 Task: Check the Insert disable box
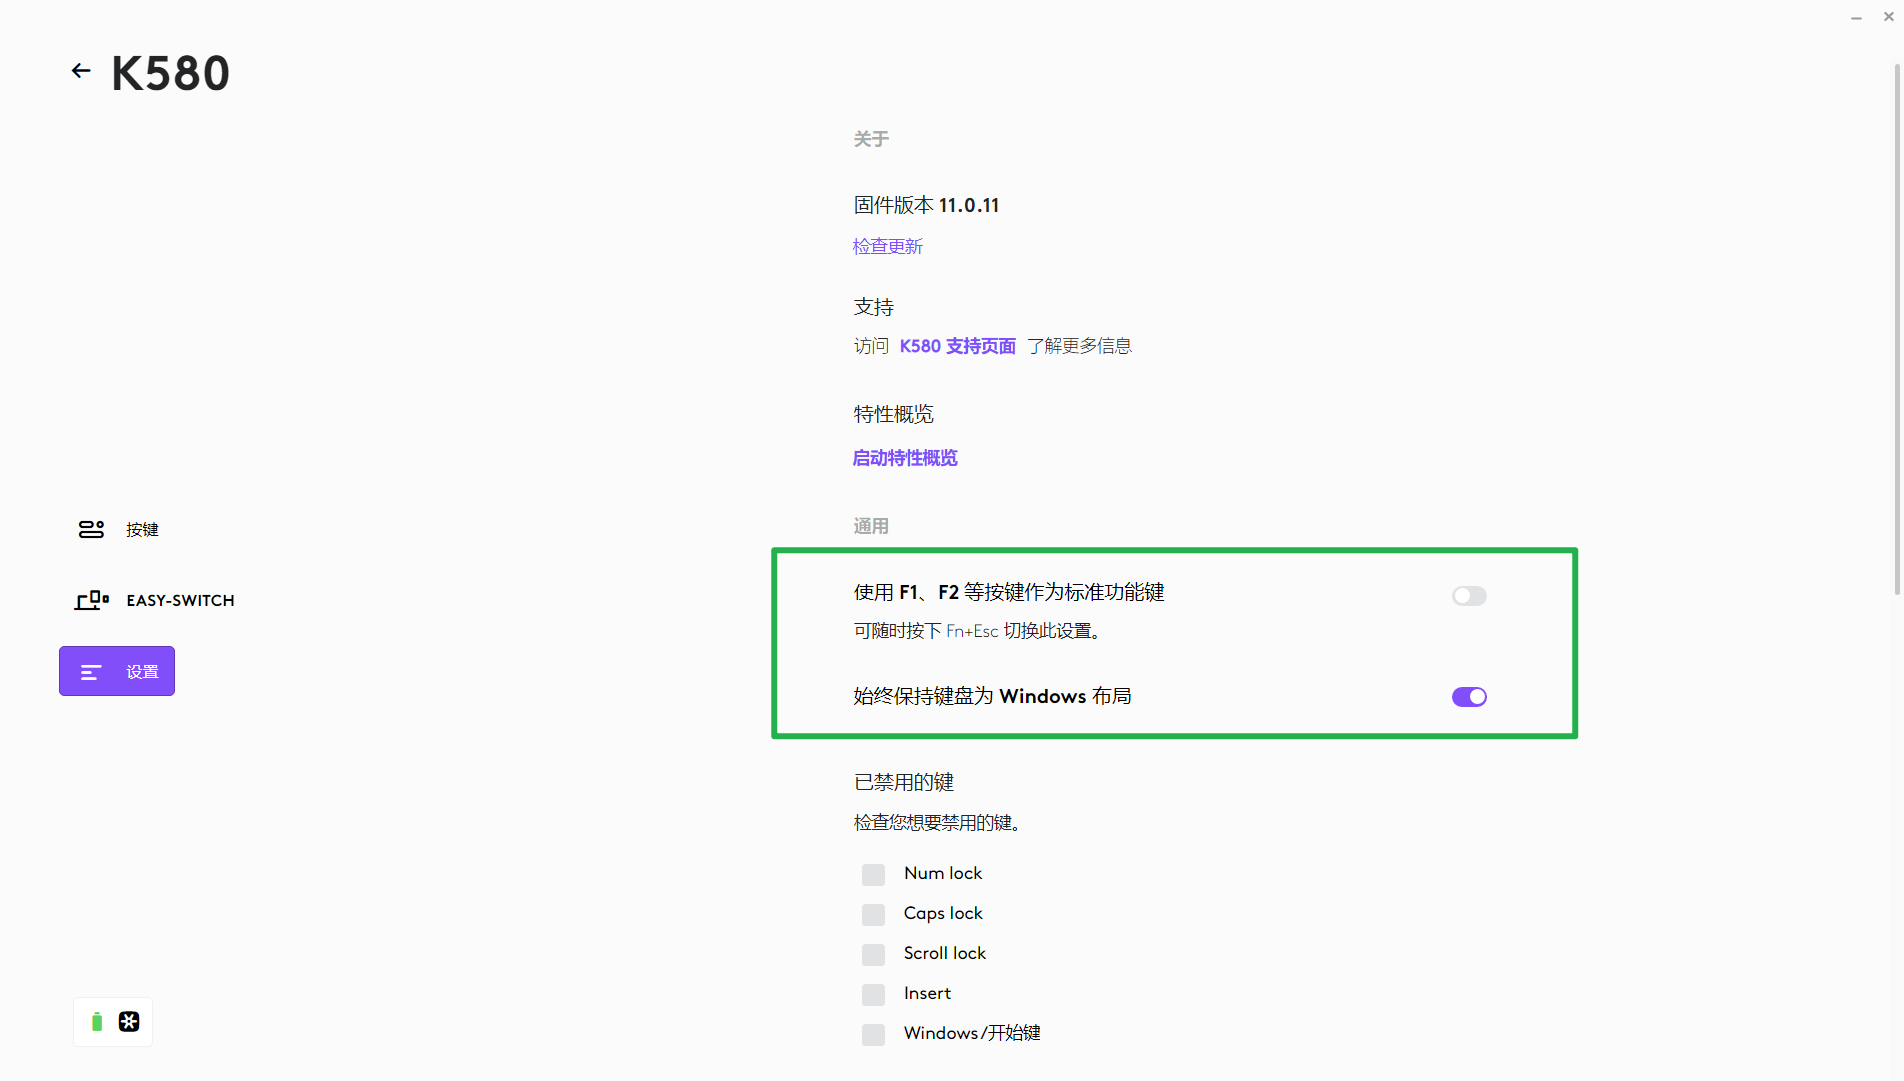pyautogui.click(x=873, y=995)
